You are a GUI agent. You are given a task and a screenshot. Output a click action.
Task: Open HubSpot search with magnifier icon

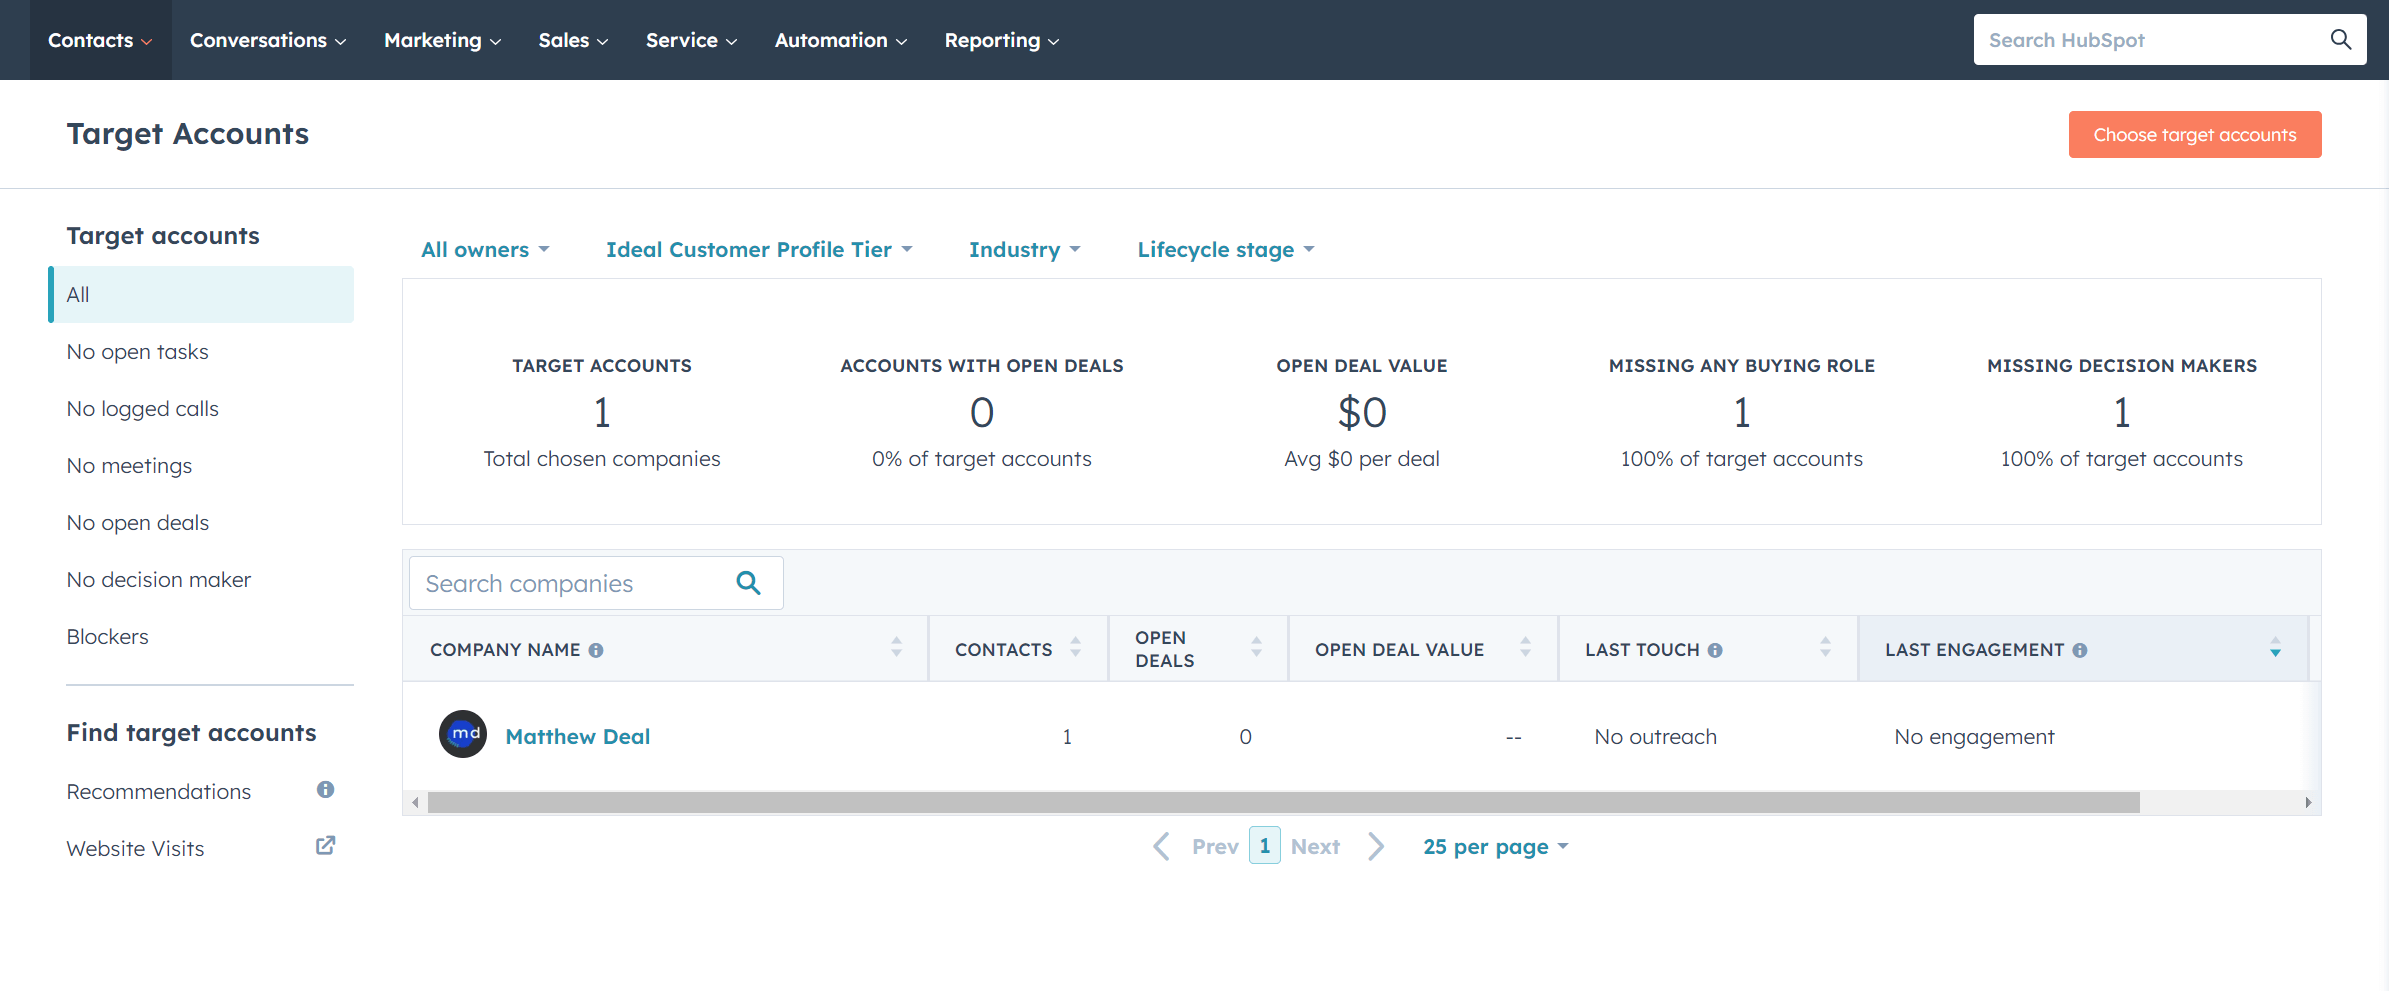click(x=2340, y=39)
